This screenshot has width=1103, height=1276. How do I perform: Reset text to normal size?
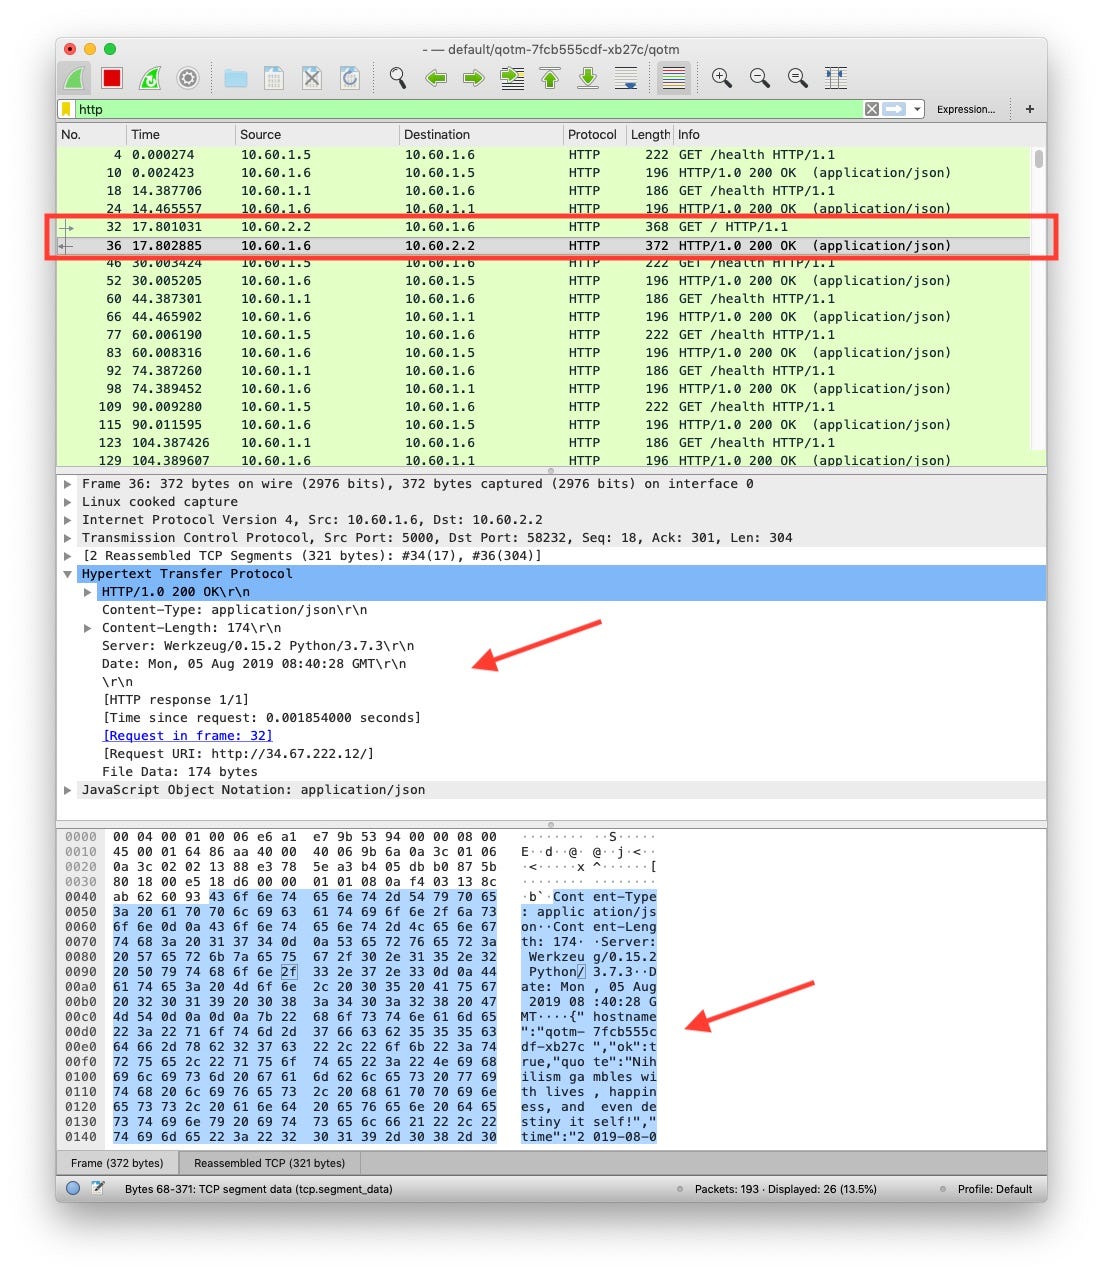coord(798,78)
